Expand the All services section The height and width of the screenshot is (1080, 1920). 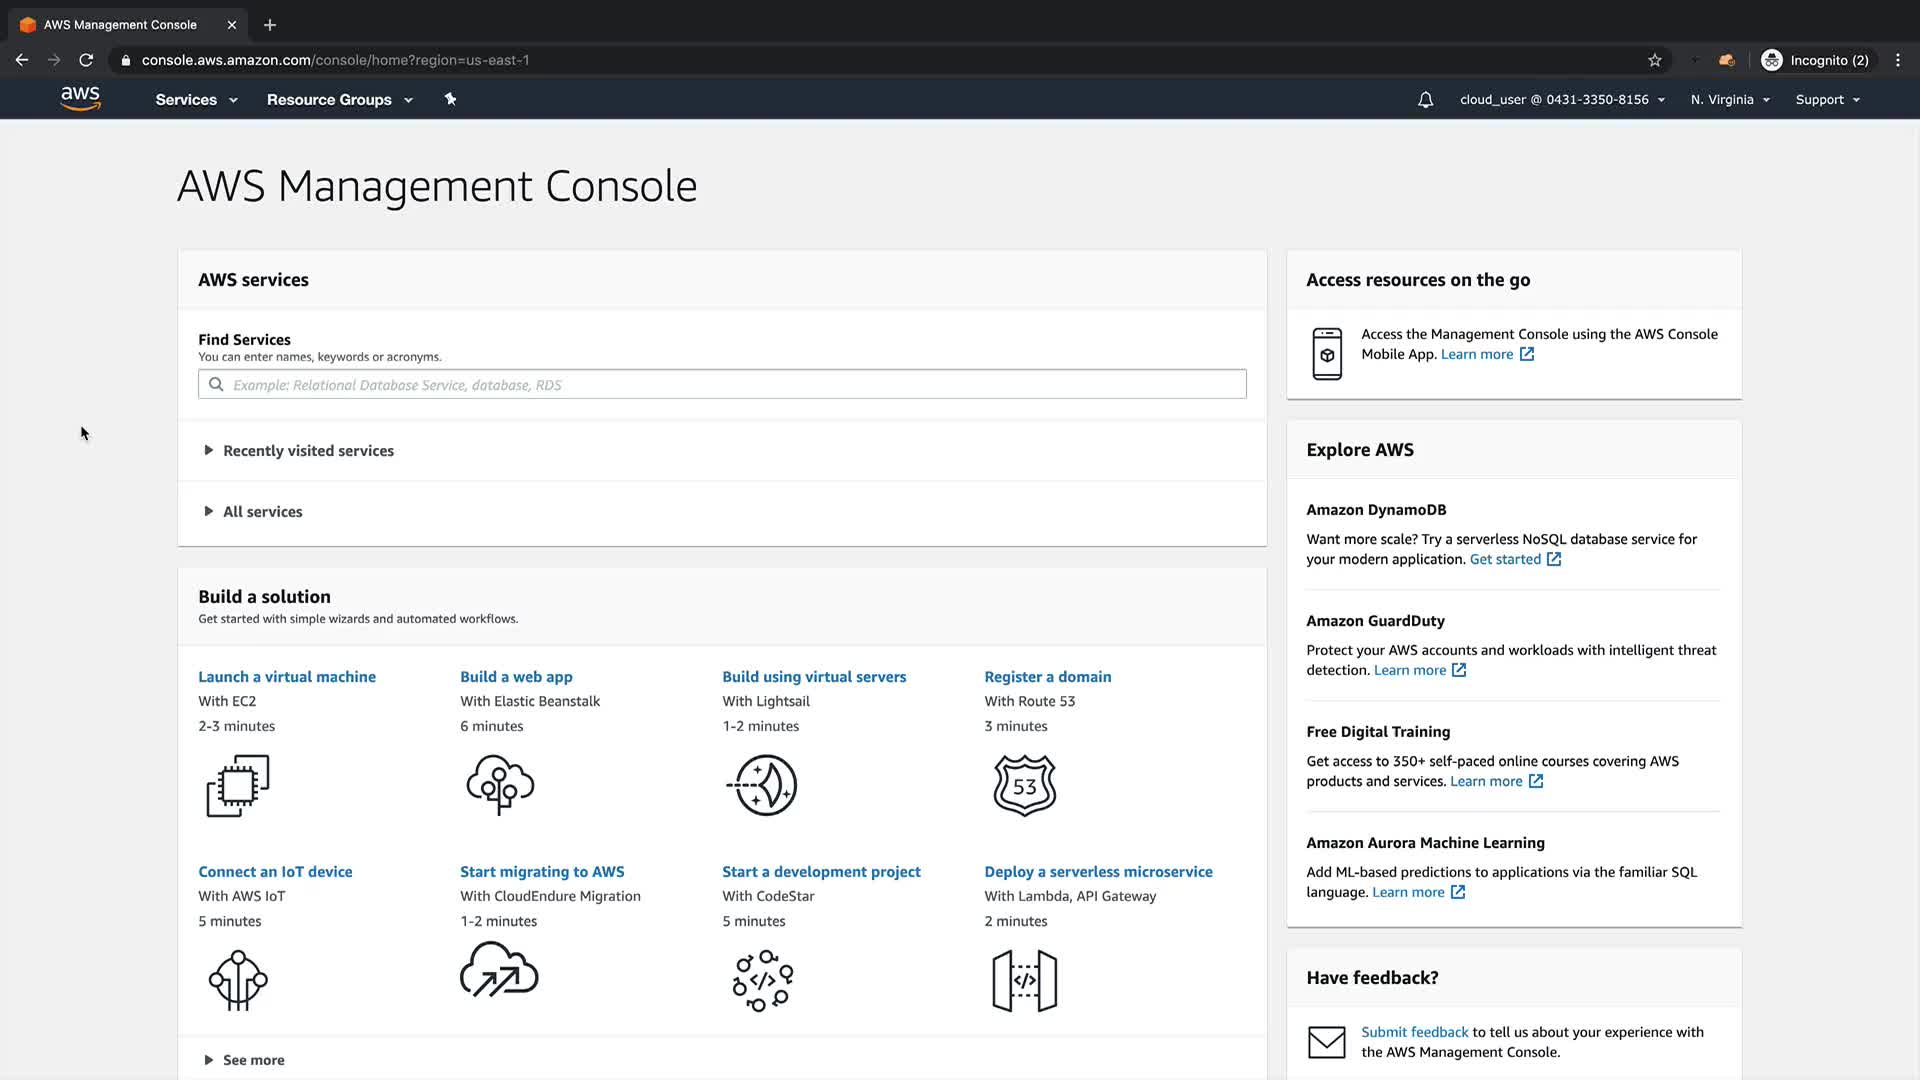pos(262,512)
